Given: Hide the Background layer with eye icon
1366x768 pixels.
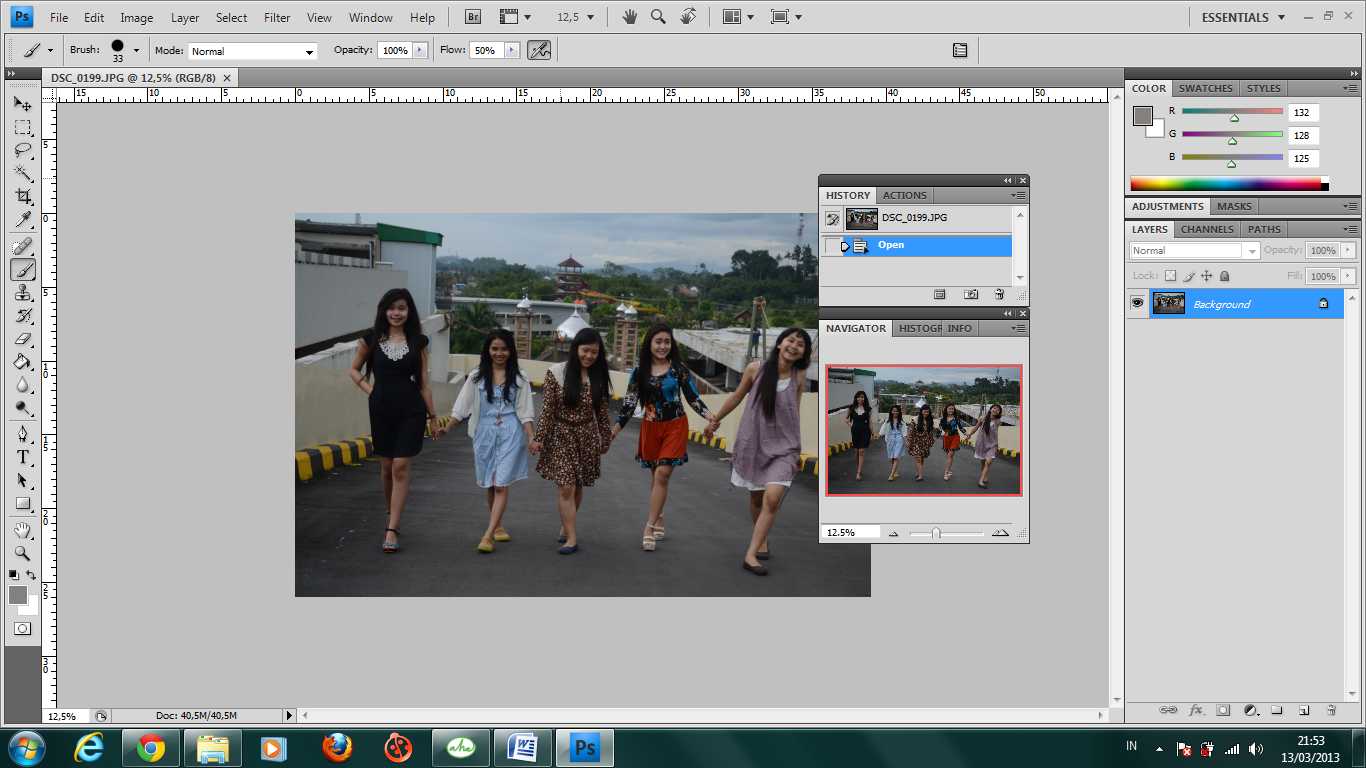Looking at the screenshot, I should point(1137,303).
